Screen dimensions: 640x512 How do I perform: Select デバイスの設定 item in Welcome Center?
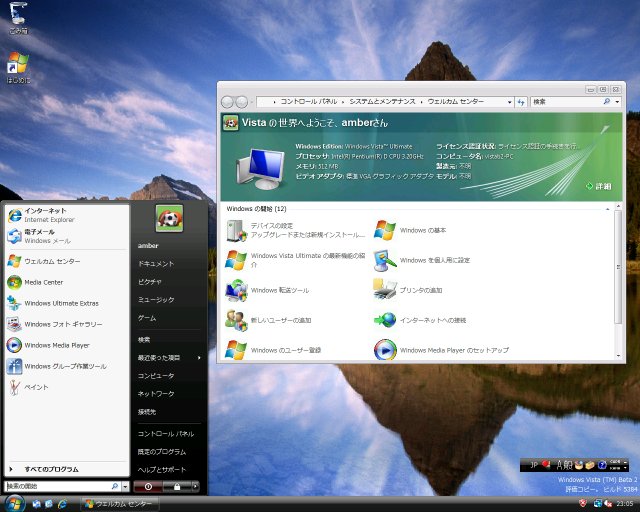pyautogui.click(x=296, y=230)
